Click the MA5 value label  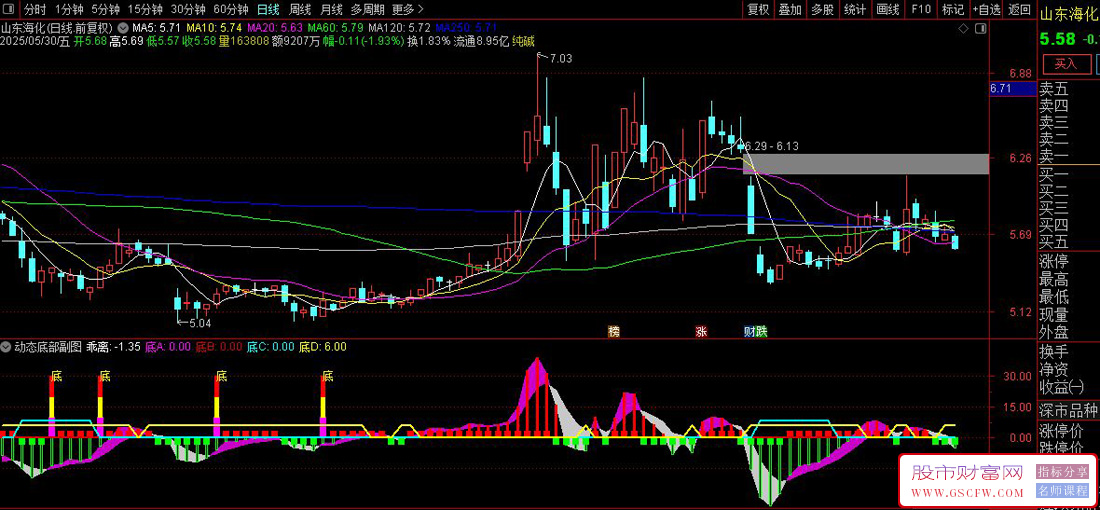[x=157, y=28]
